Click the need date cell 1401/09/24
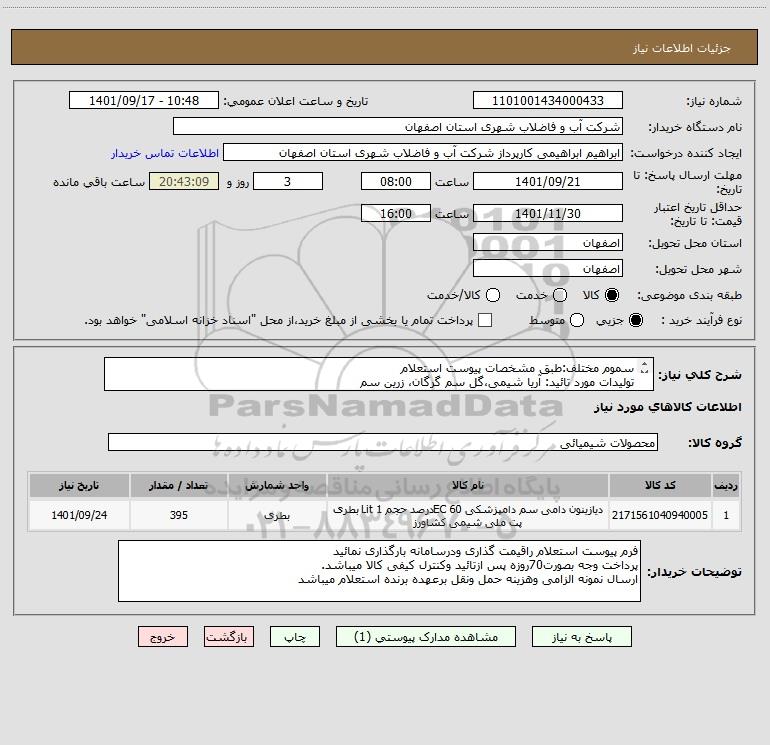Viewport: 770px width, 745px height. point(79,515)
